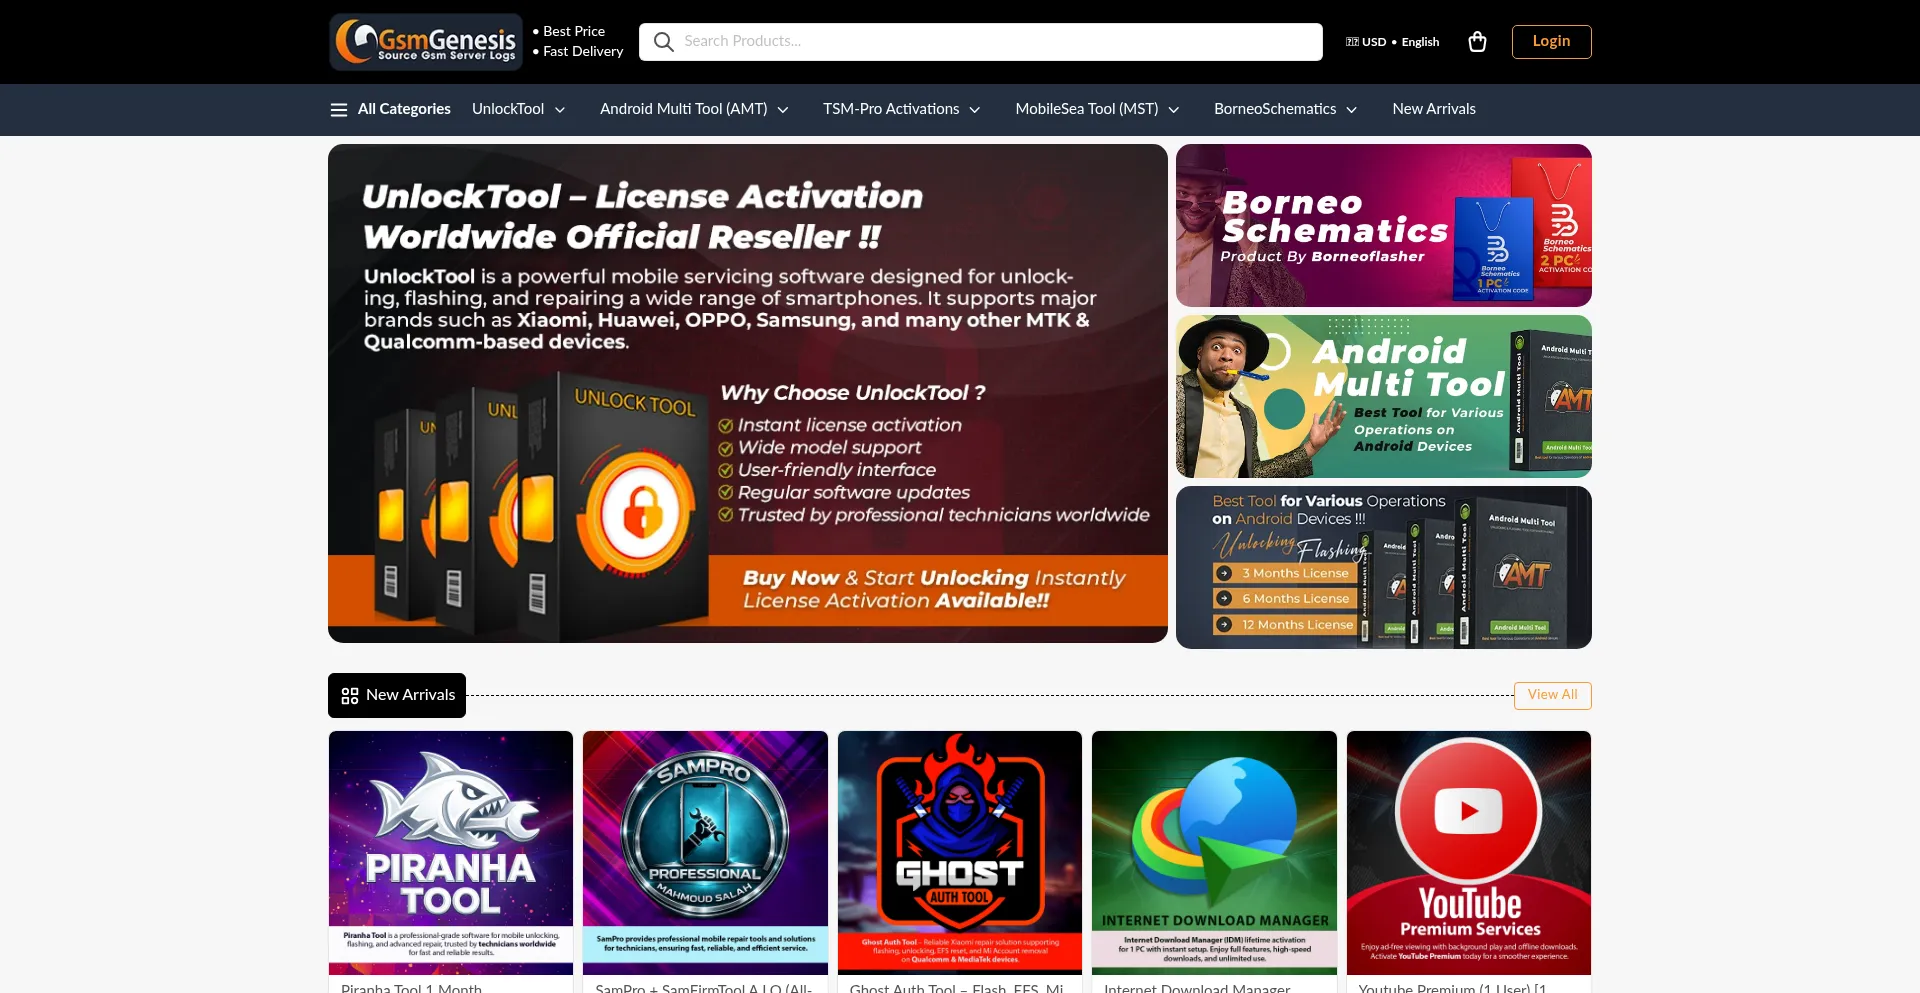Click the Piranha Tool 1 Month title

412,987
